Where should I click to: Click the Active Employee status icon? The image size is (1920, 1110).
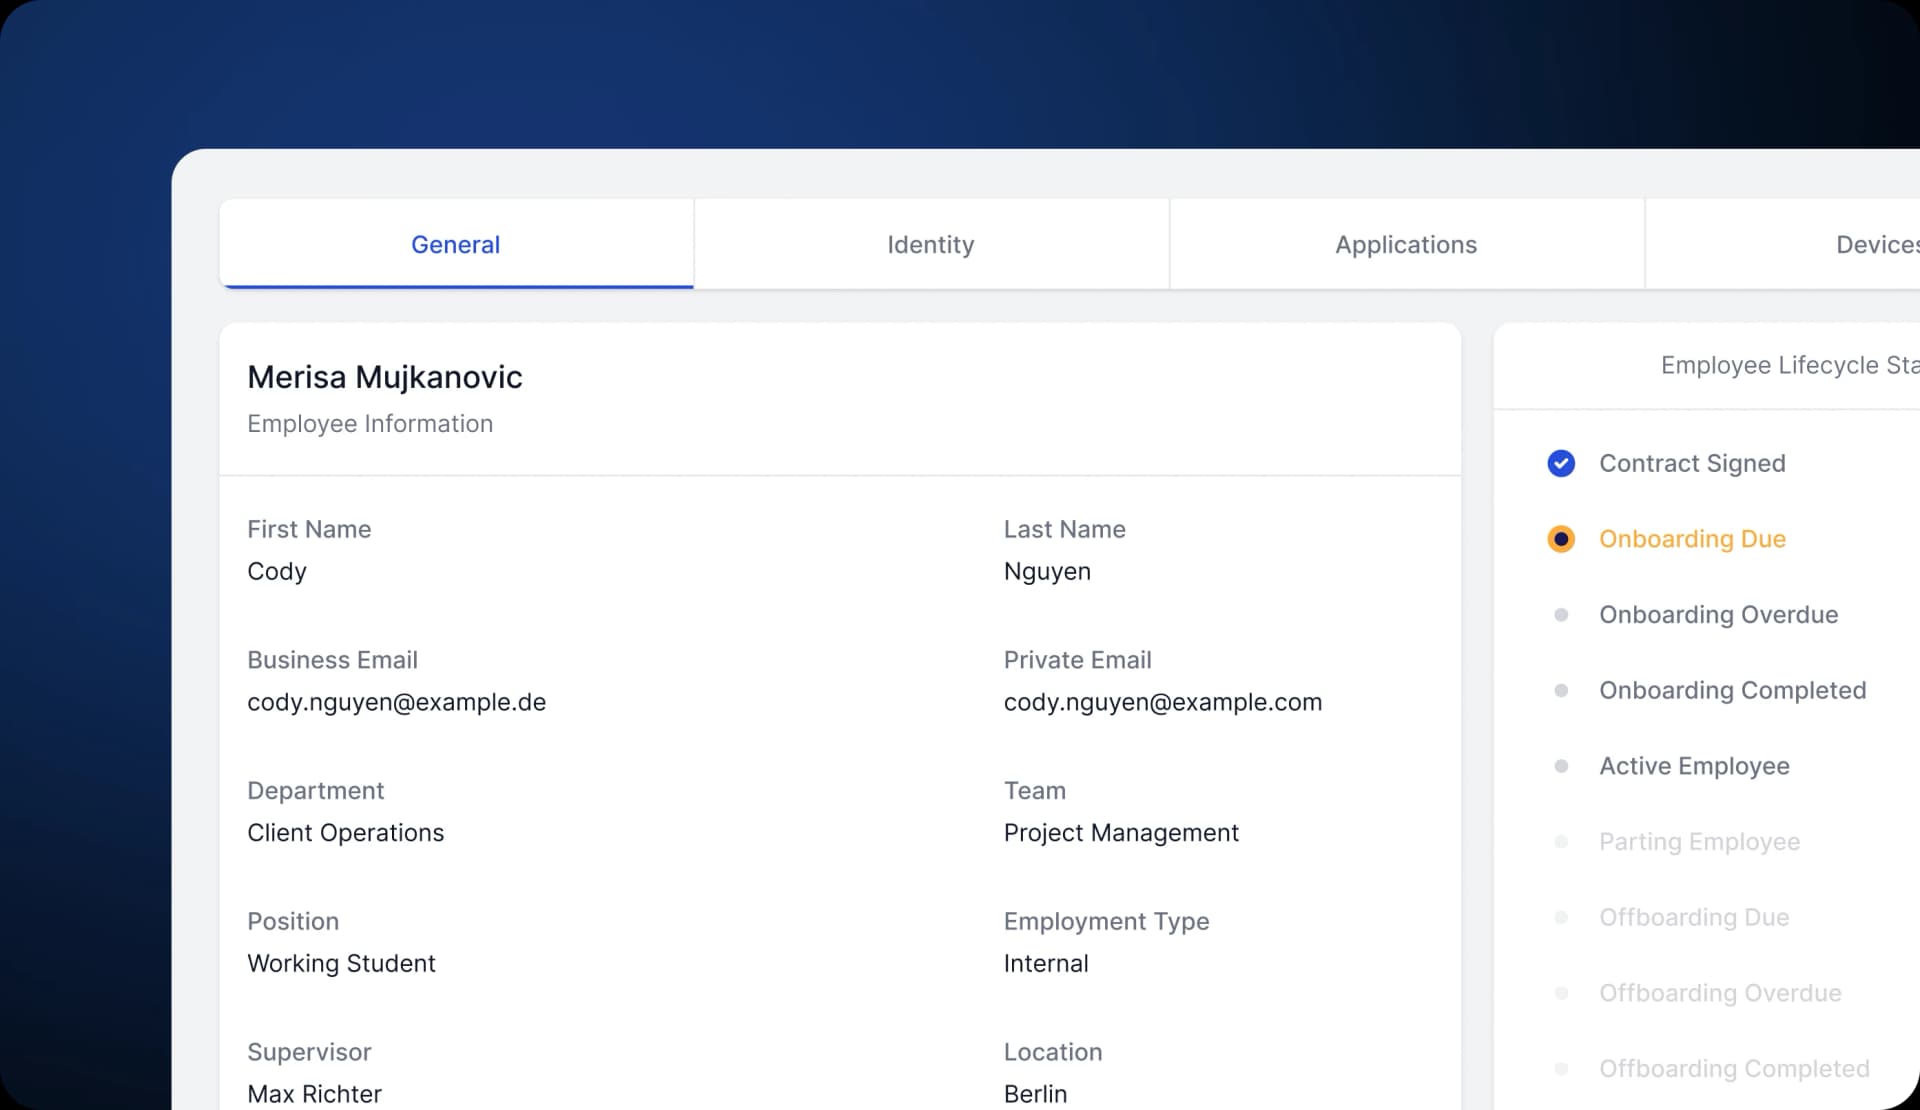(x=1561, y=765)
